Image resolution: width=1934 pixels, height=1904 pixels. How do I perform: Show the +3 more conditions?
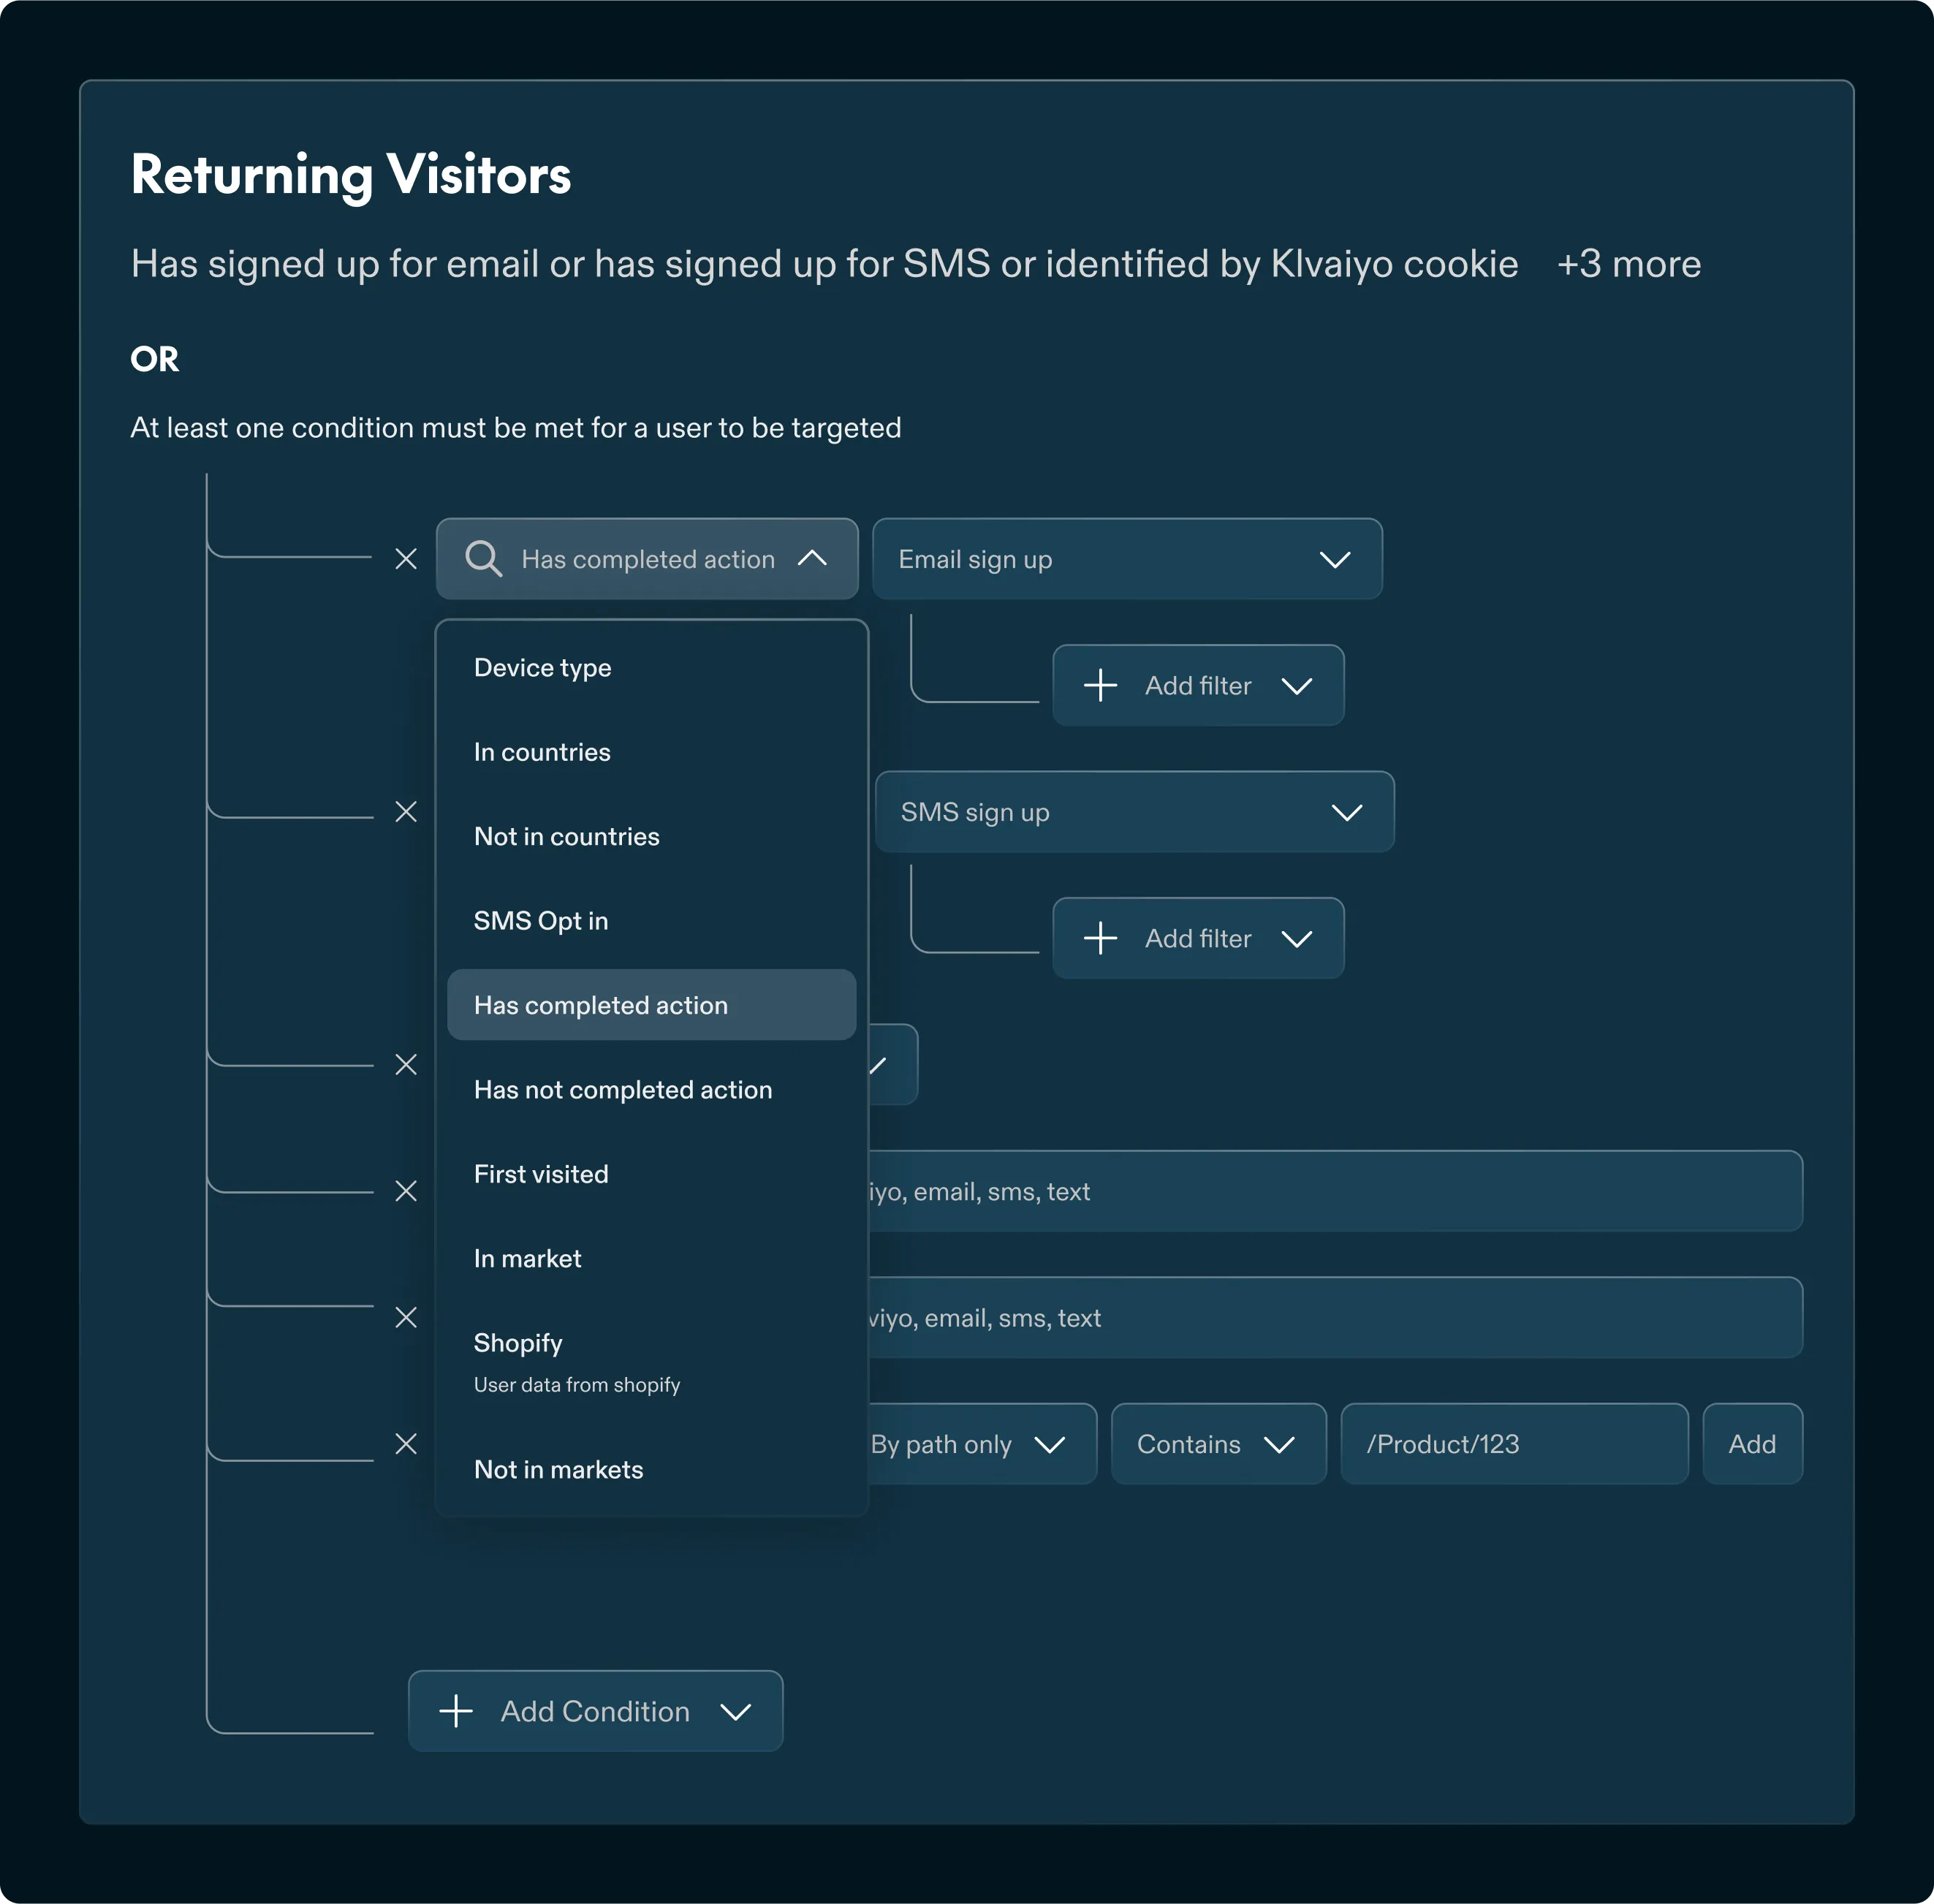click(1628, 264)
